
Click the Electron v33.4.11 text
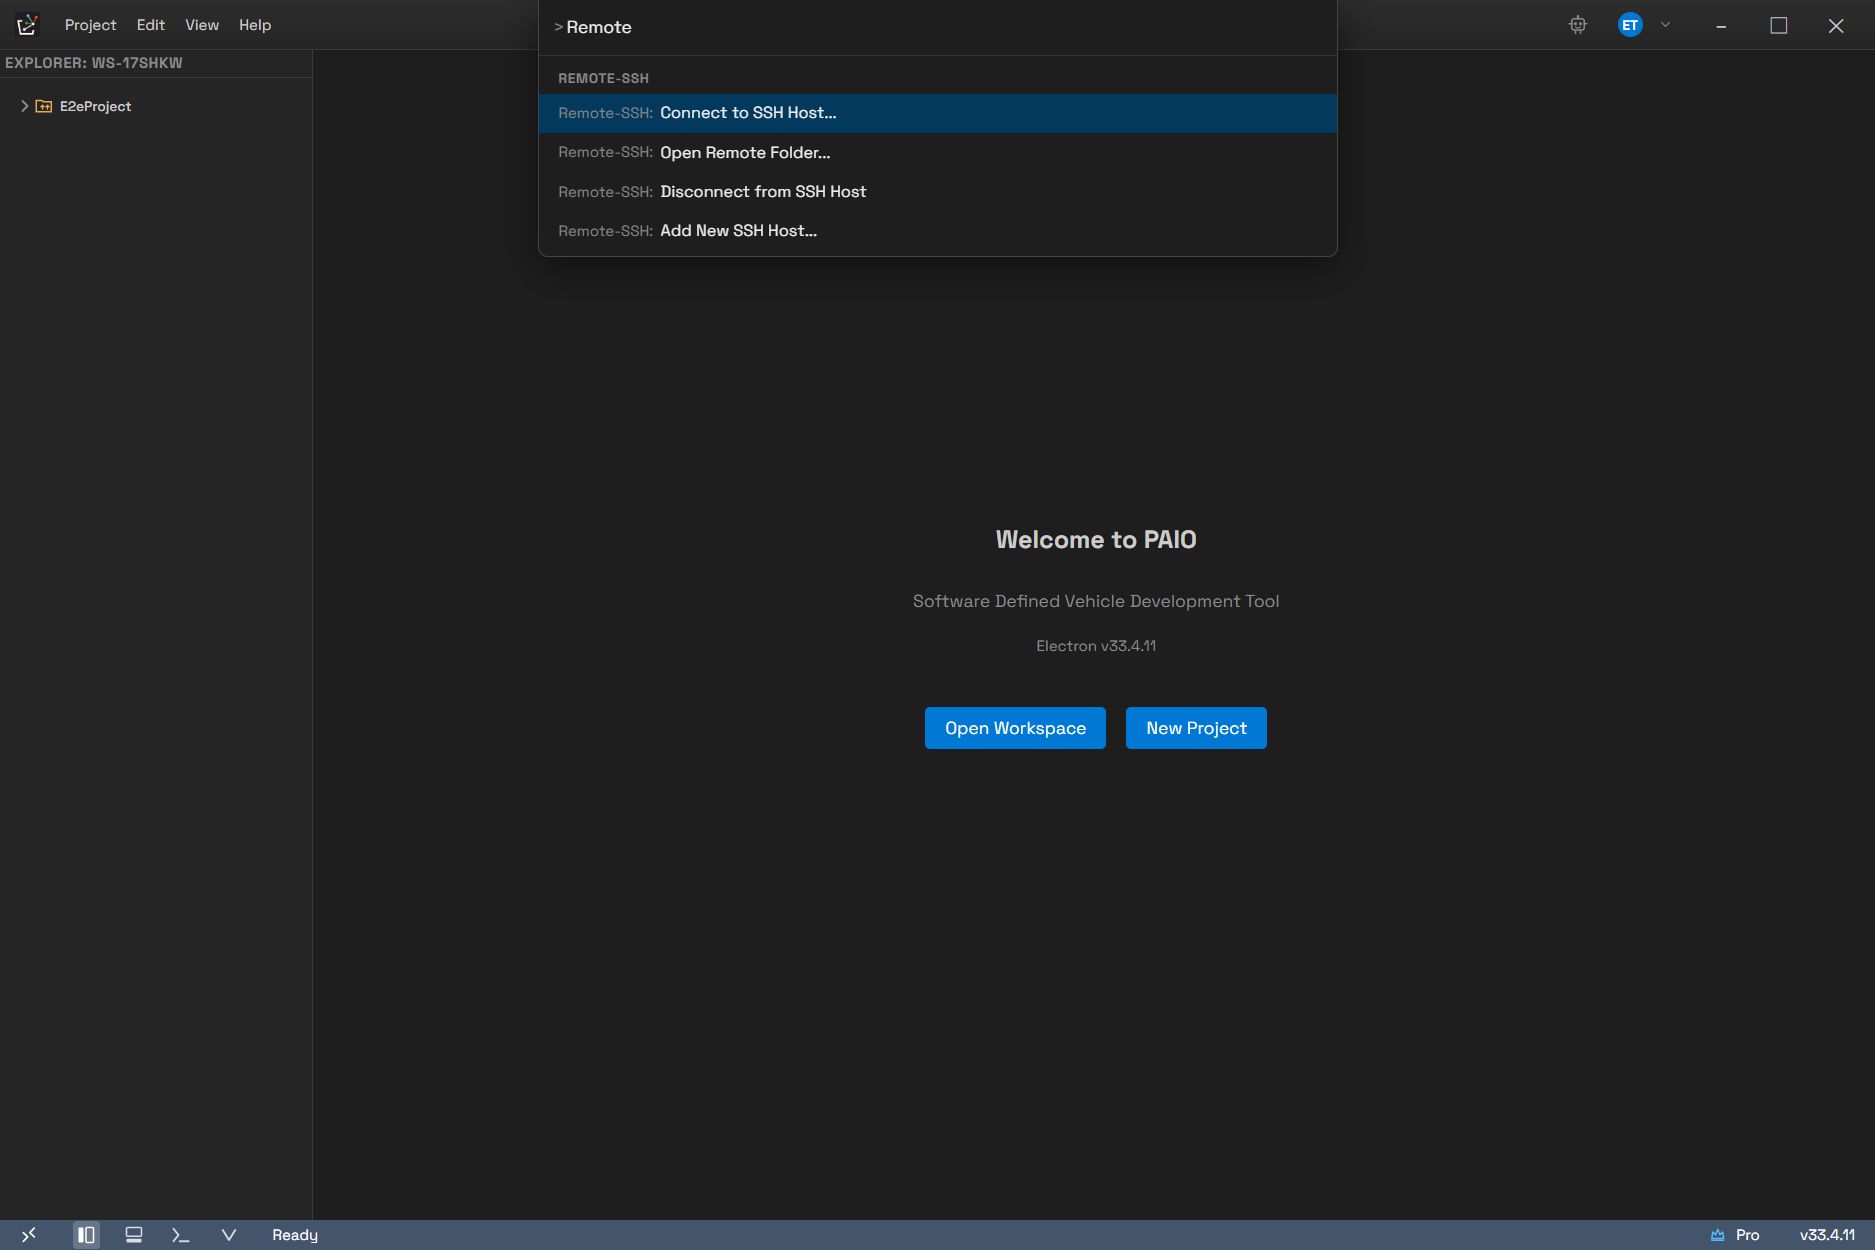pyautogui.click(x=1096, y=646)
